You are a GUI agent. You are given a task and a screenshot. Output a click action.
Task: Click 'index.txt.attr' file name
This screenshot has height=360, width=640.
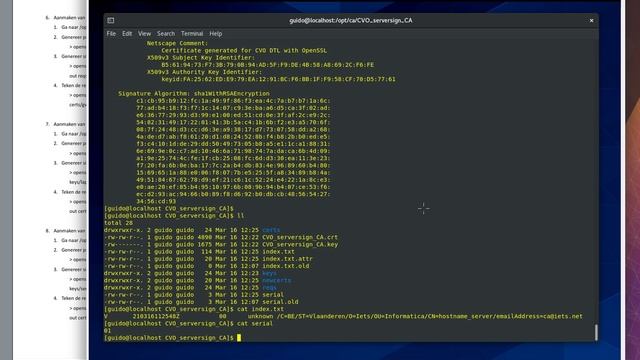pos(287,259)
